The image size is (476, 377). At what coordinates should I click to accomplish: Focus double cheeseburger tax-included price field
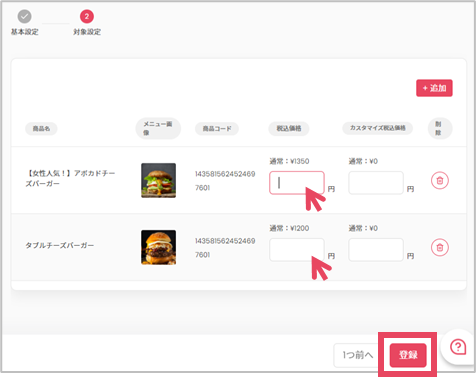[297, 250]
